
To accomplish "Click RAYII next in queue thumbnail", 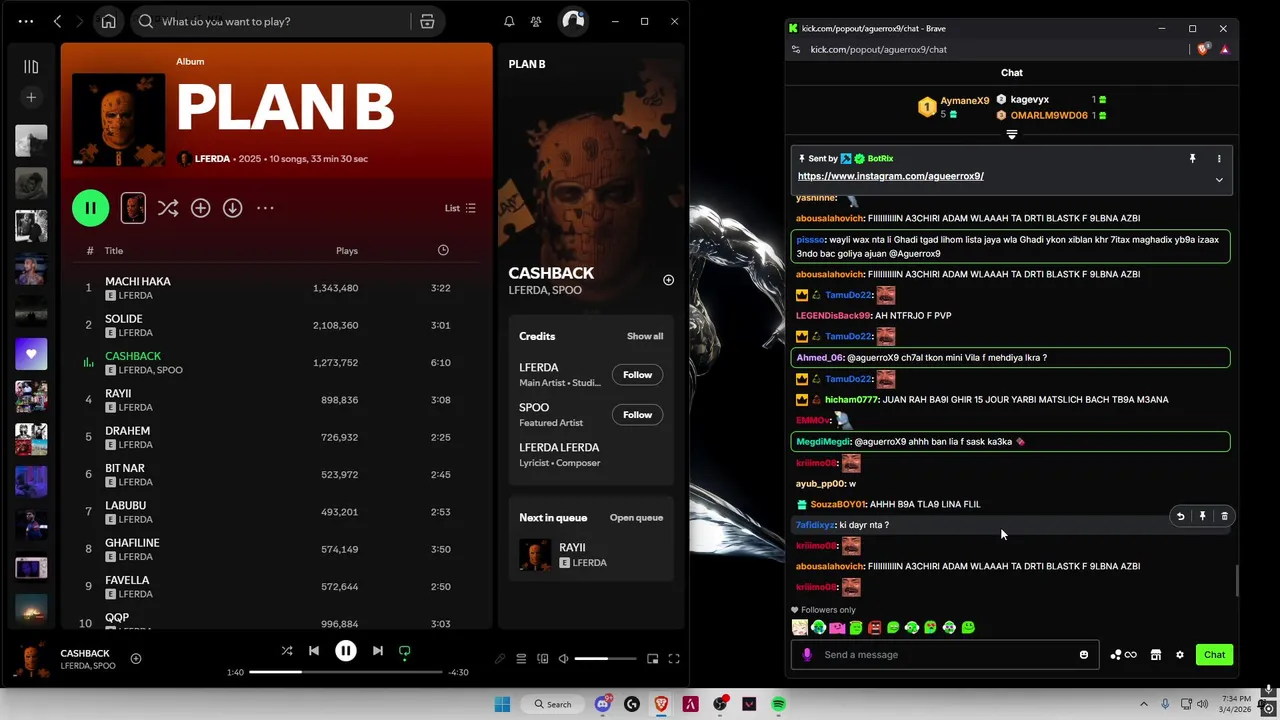I will pyautogui.click(x=535, y=555).
